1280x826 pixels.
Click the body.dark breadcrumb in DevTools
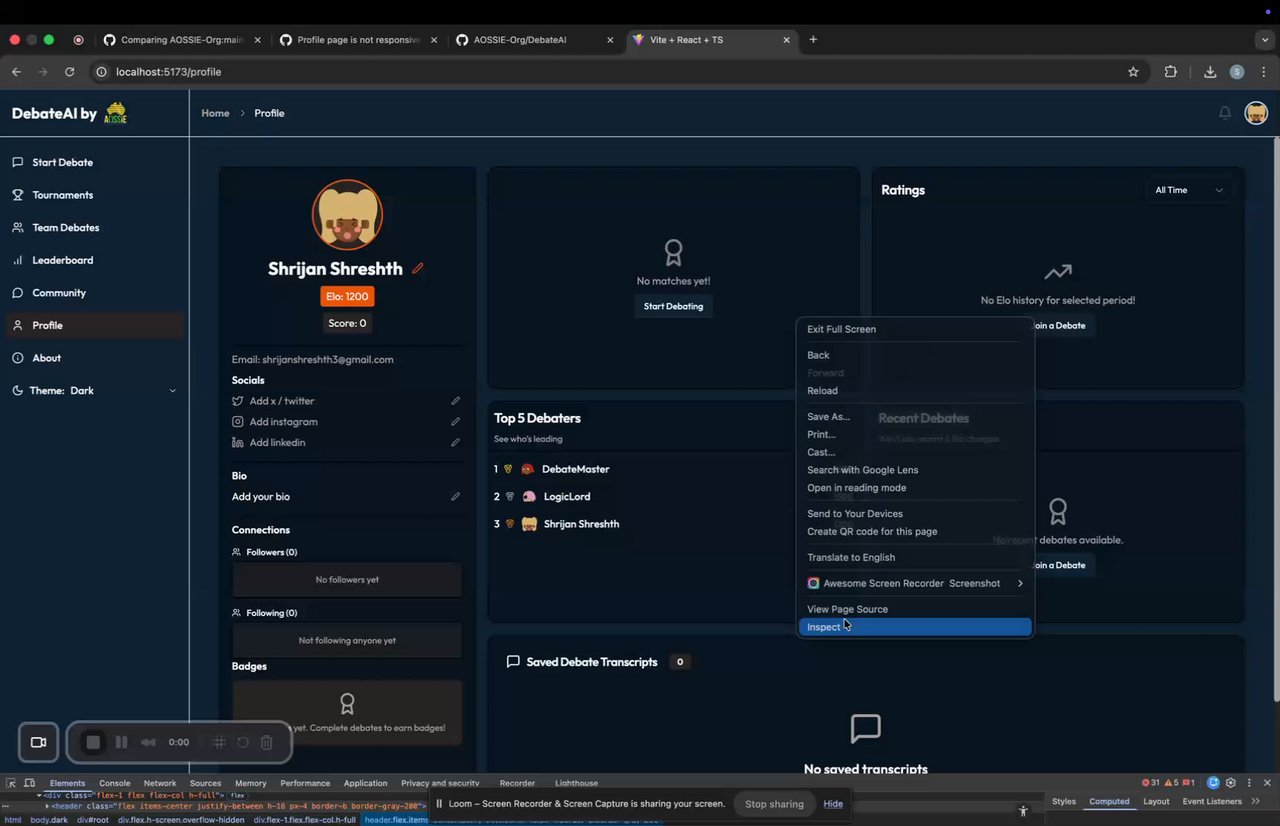(x=49, y=820)
